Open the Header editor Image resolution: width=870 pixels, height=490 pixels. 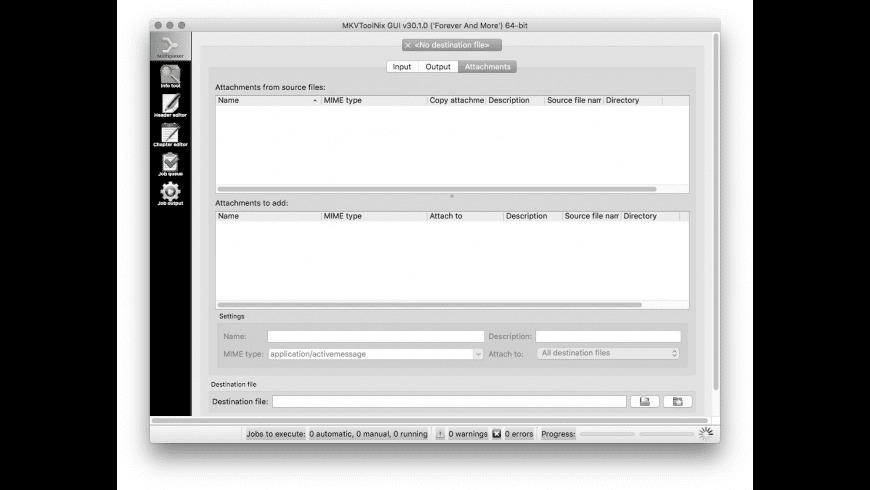click(170, 105)
